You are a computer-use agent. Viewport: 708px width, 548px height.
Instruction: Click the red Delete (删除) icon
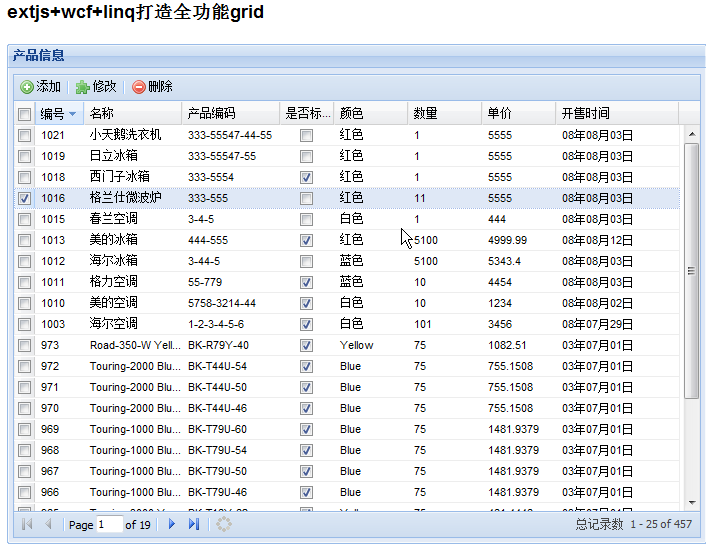[x=139, y=87]
